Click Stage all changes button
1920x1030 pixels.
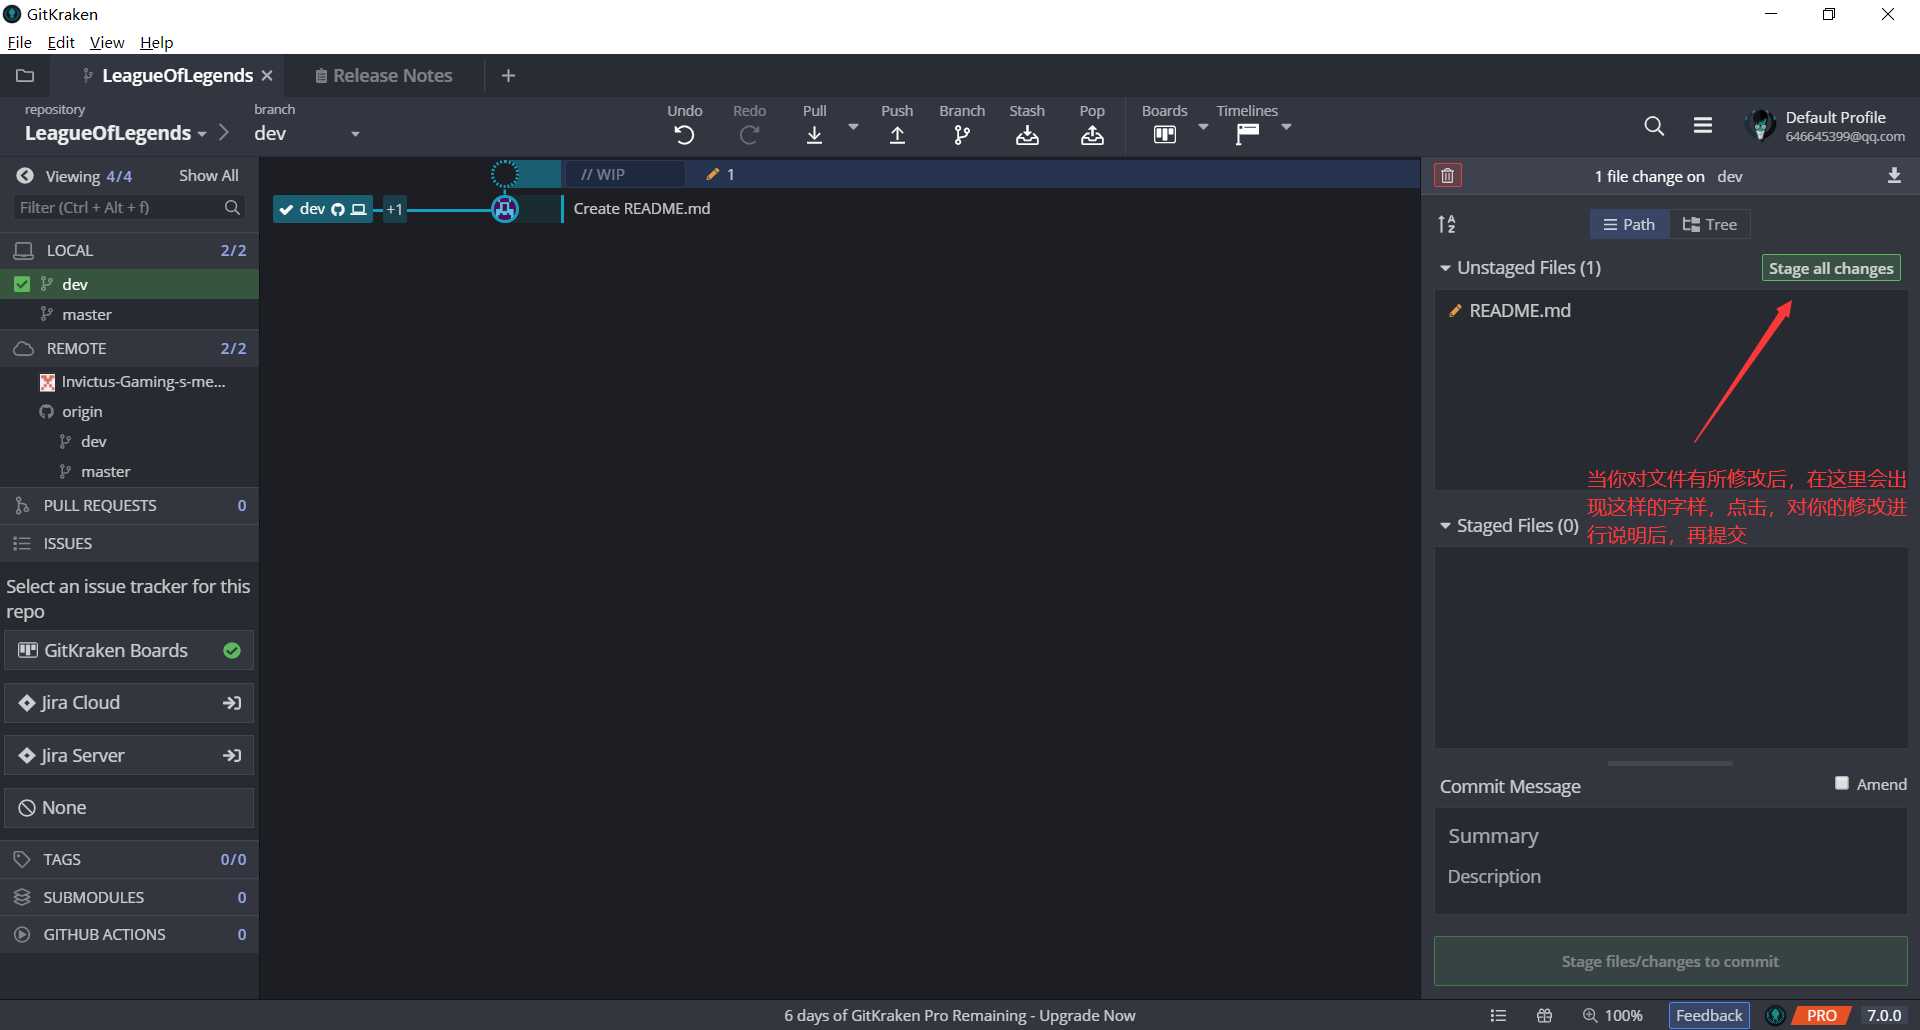(1831, 268)
